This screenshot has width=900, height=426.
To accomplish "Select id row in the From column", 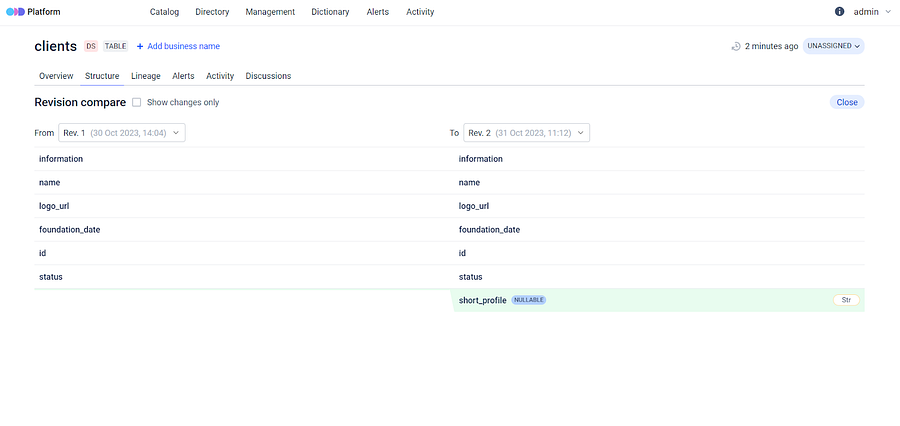I will point(243,253).
